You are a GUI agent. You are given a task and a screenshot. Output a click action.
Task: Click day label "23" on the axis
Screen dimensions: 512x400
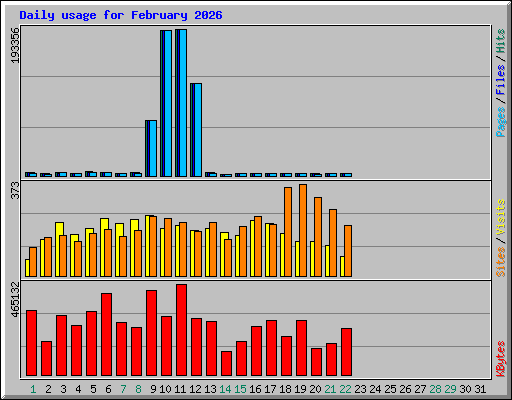(x=360, y=389)
